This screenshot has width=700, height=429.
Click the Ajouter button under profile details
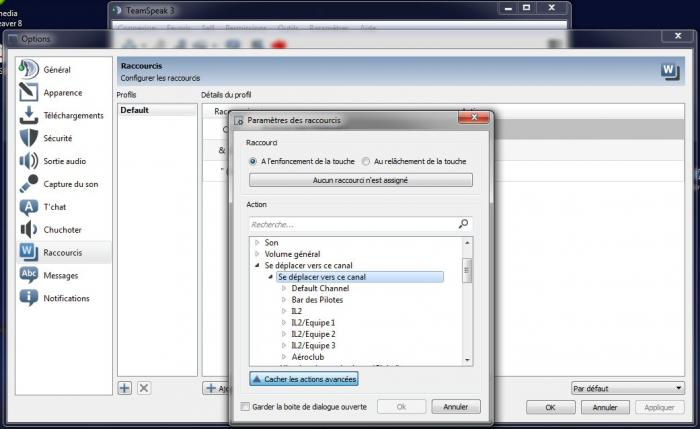pyautogui.click(x=216, y=388)
